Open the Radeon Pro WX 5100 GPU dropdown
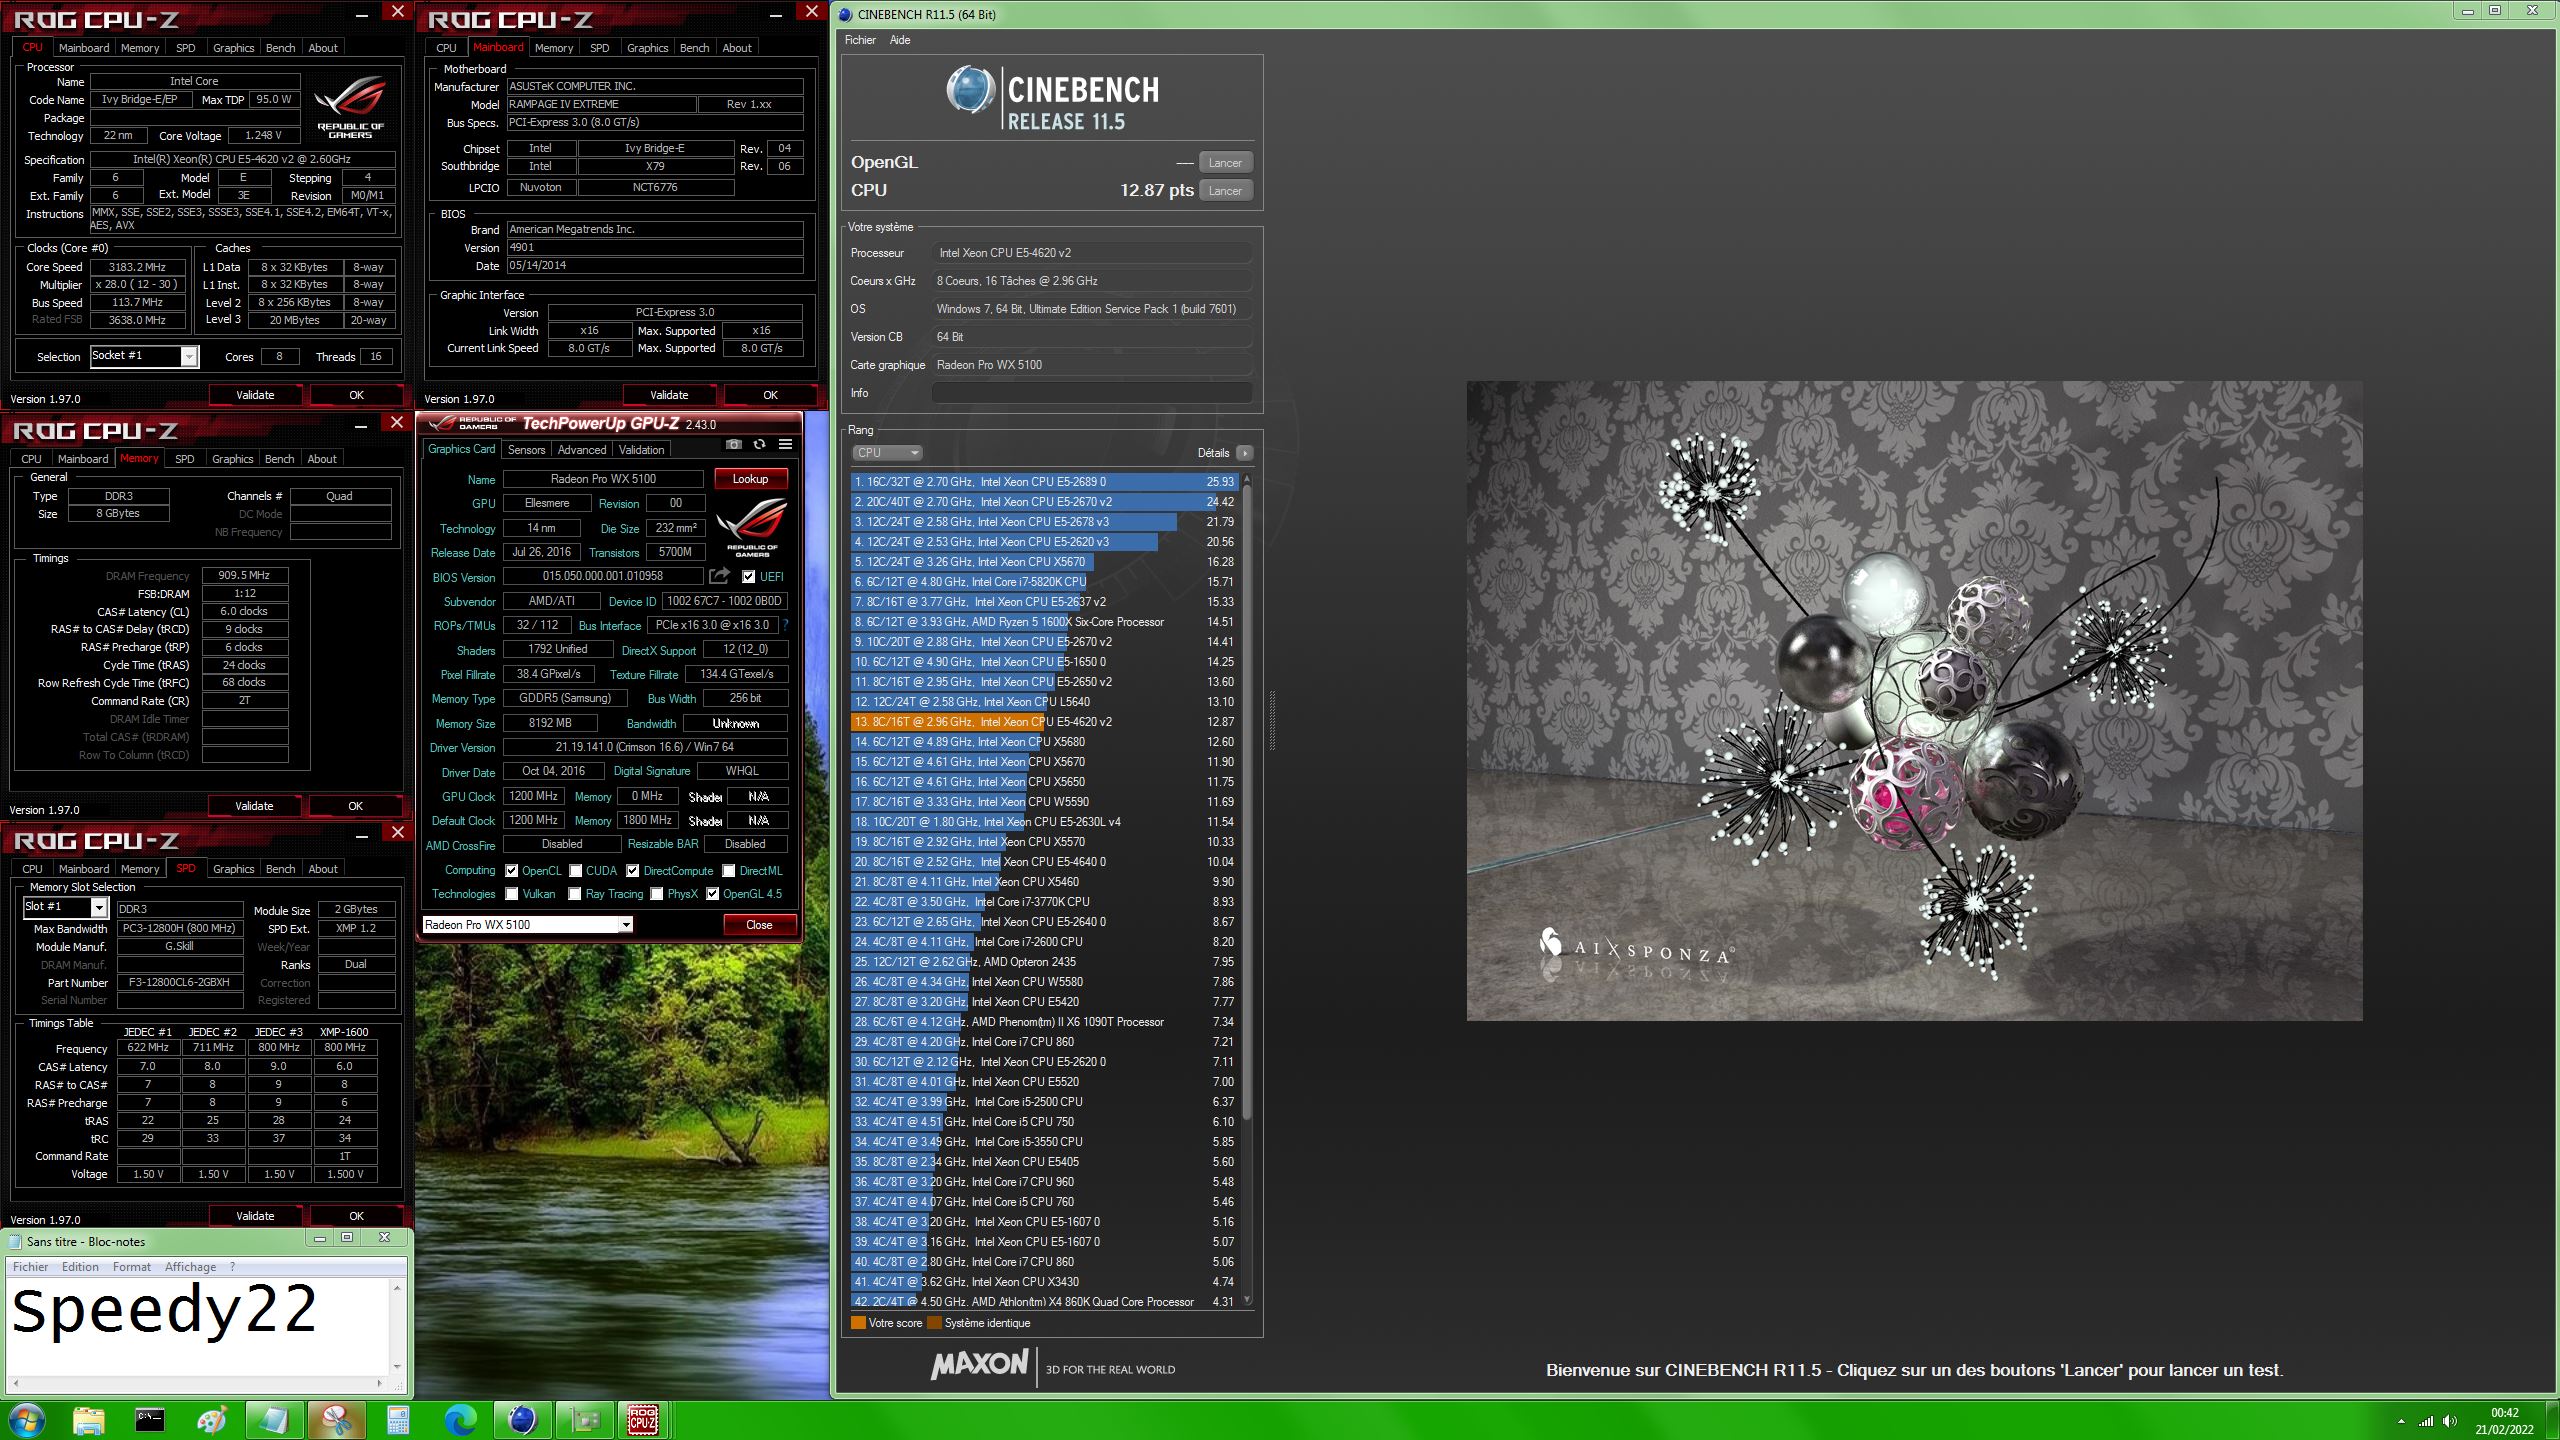 [527, 925]
